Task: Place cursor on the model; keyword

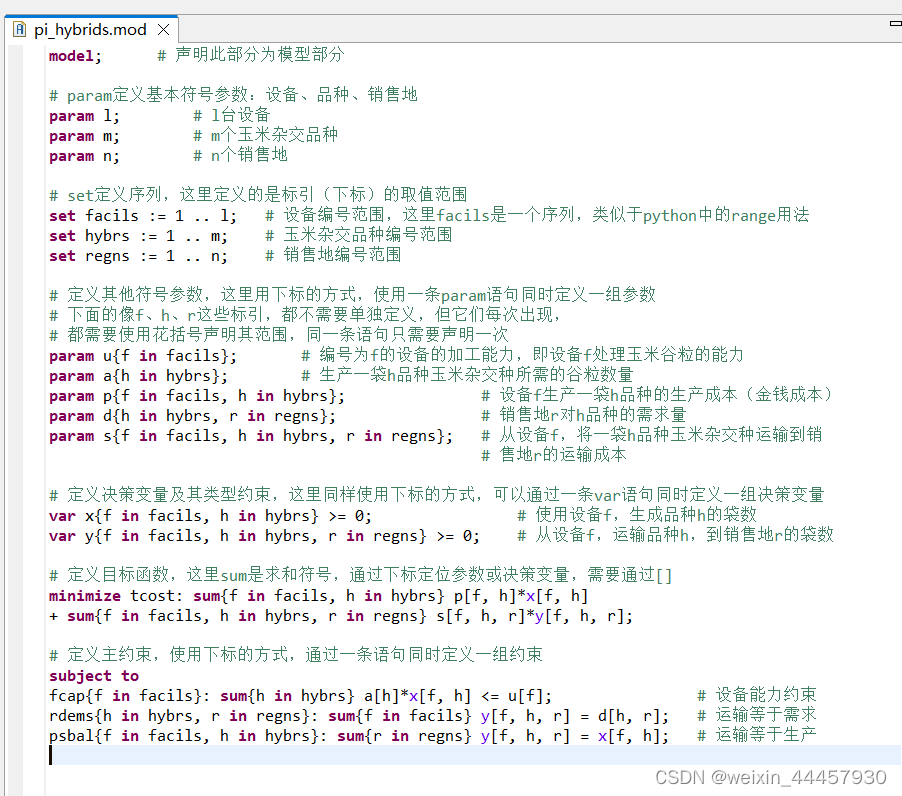Action: pyautogui.click(x=72, y=56)
